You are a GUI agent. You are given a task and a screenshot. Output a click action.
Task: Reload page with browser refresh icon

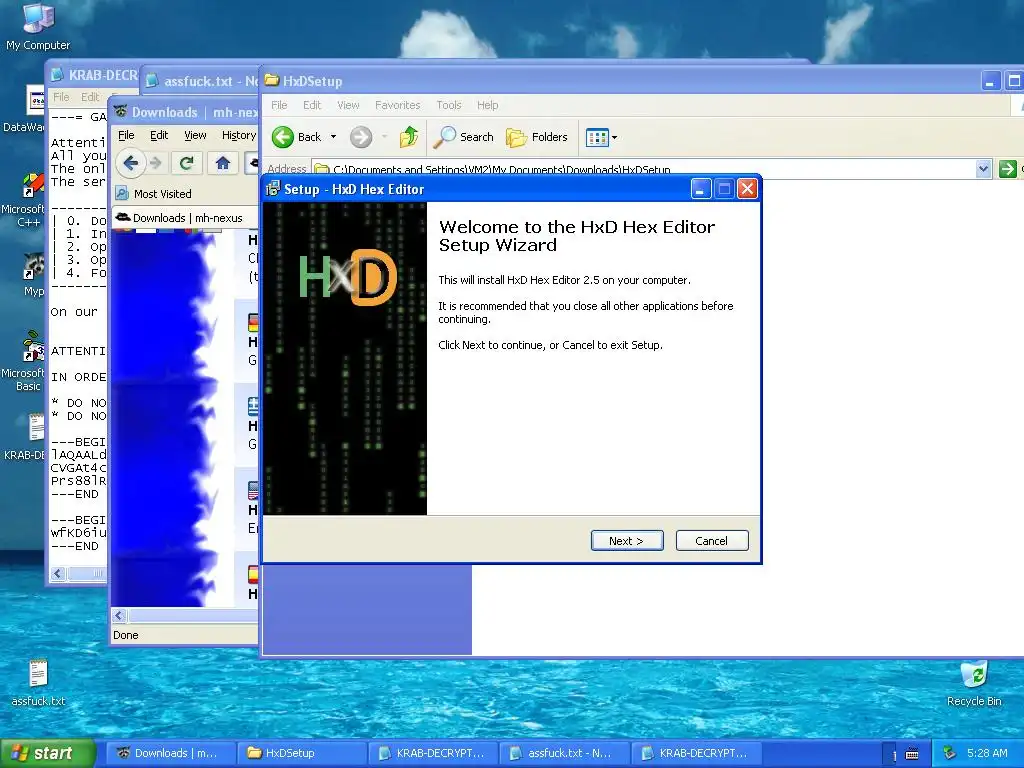click(187, 163)
